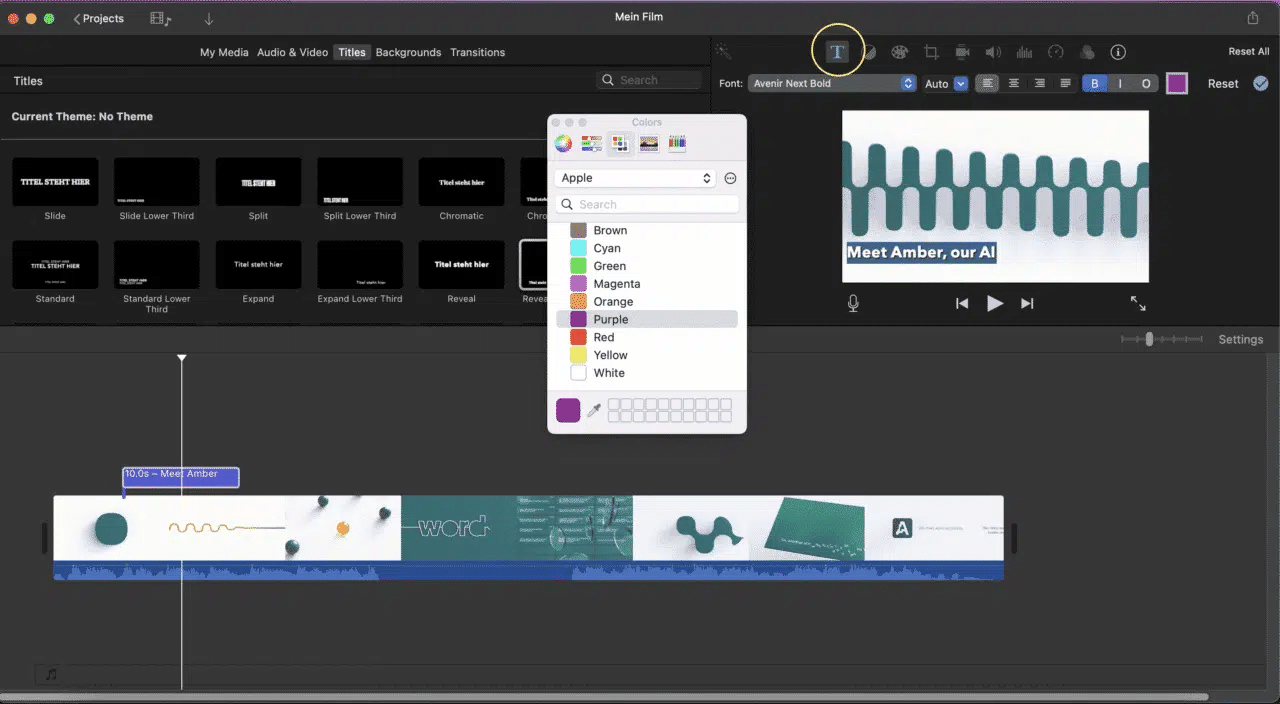Screen dimensions: 1280x704
Task: Click the fullscreen expand arrows icon
Action: click(x=1138, y=303)
